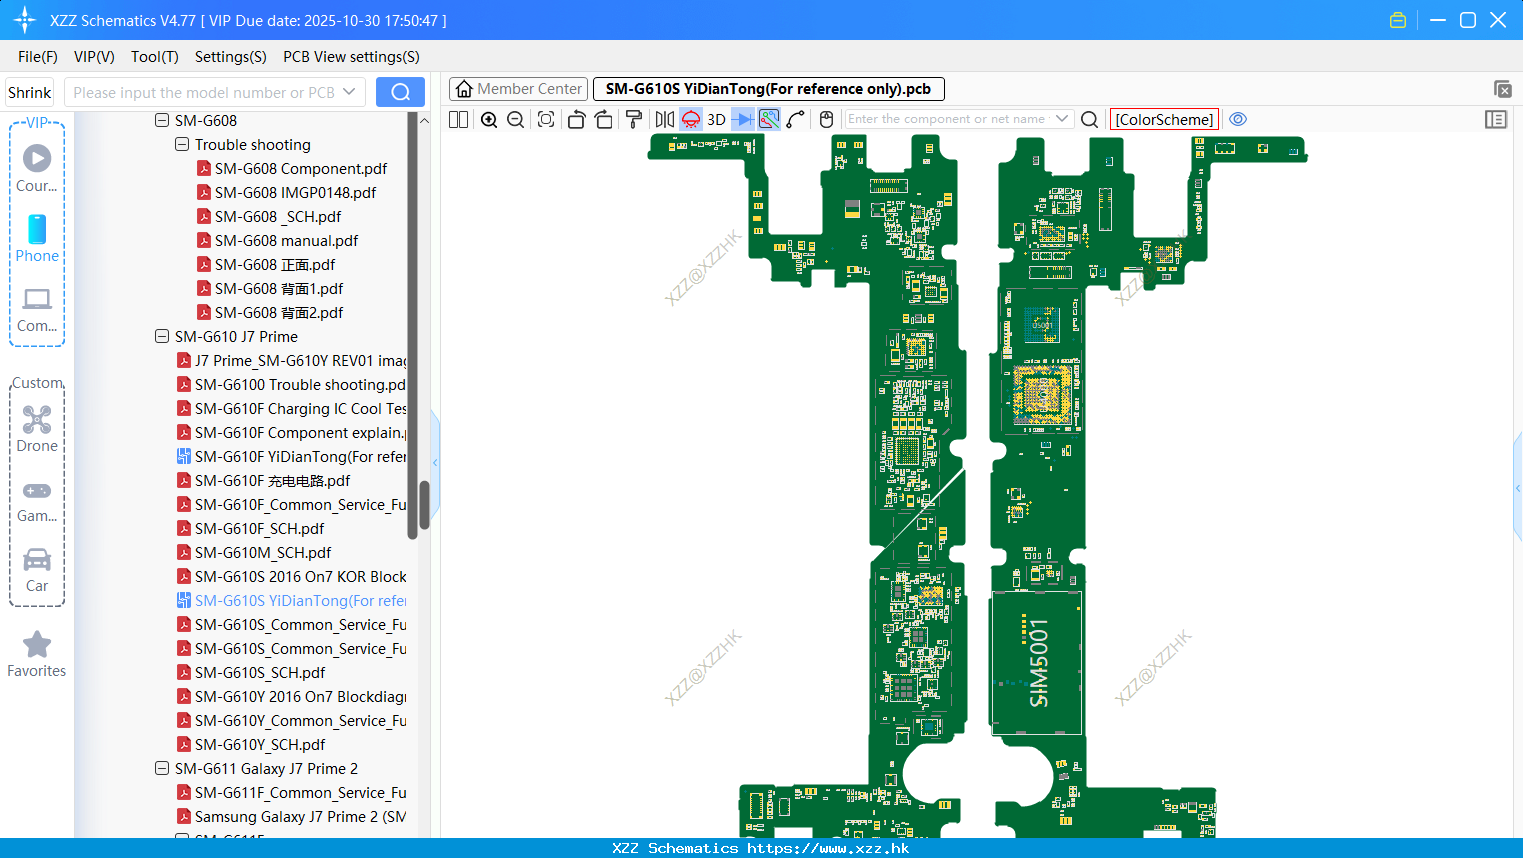Screen dimensions: 1523x858
Task: Collapse the Trouble shooting folder
Action: [x=182, y=144]
